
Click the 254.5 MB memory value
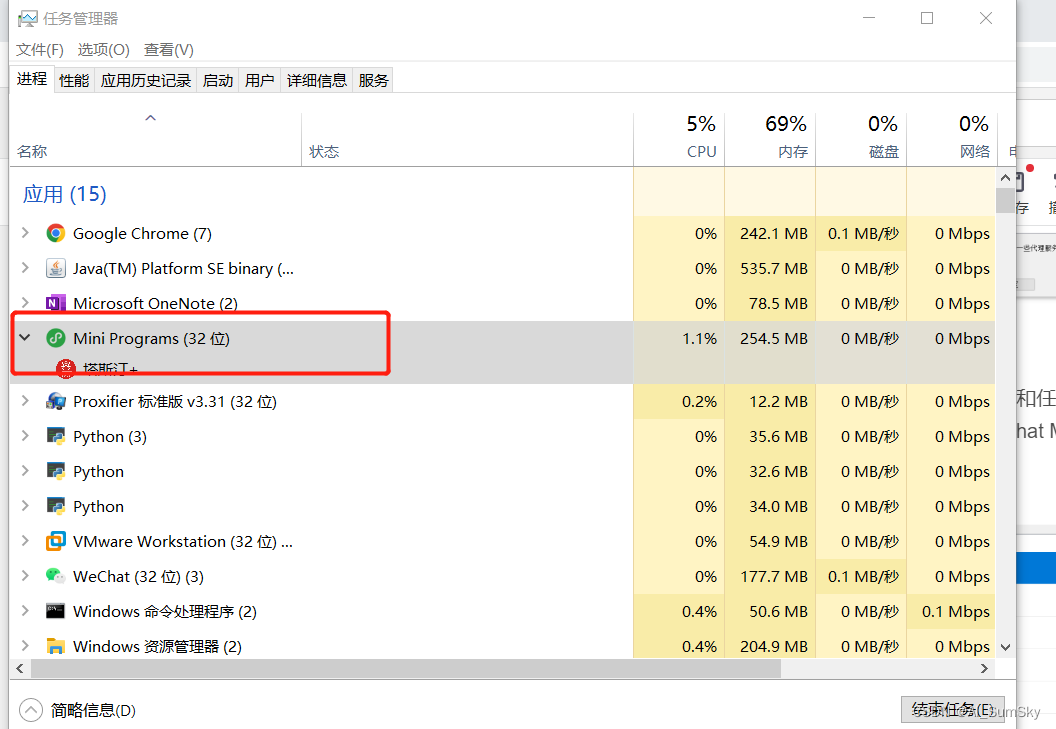(774, 338)
